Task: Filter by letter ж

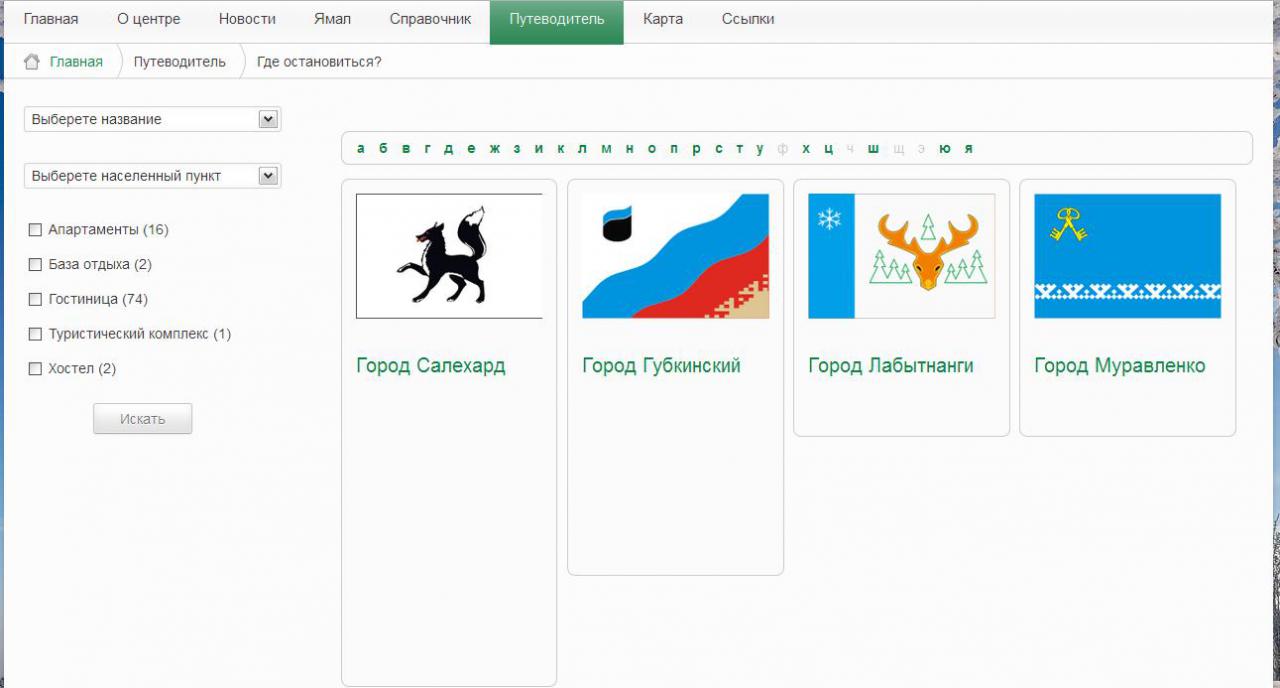Action: [494, 149]
